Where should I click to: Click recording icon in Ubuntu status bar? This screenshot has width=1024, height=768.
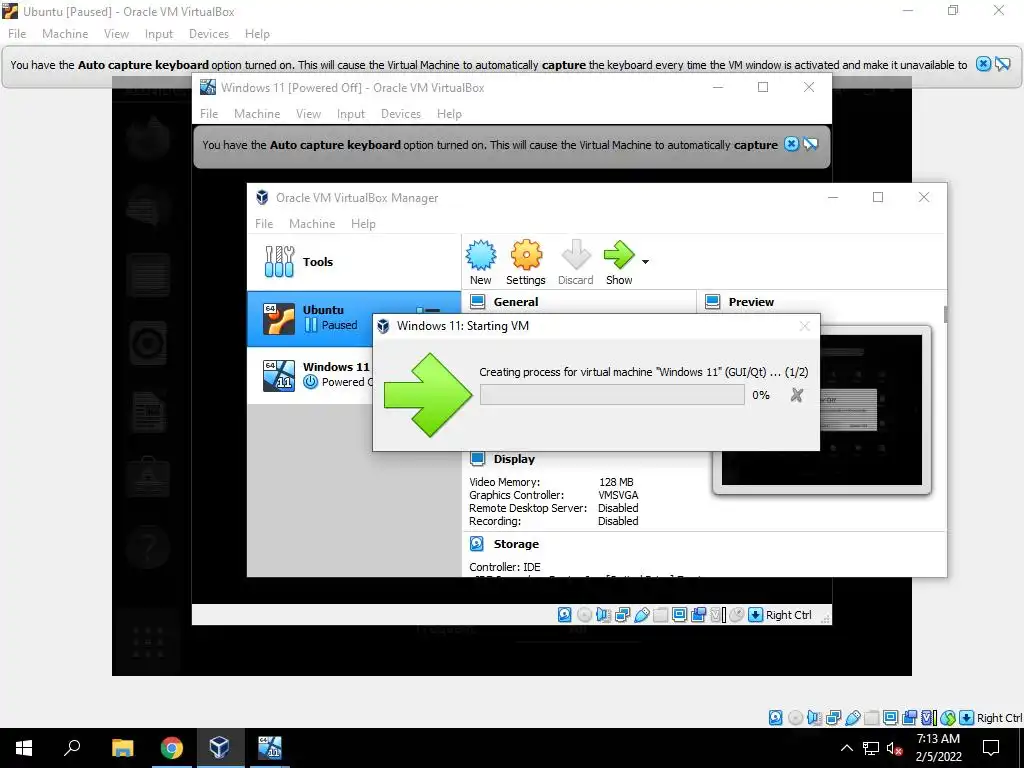coord(909,718)
